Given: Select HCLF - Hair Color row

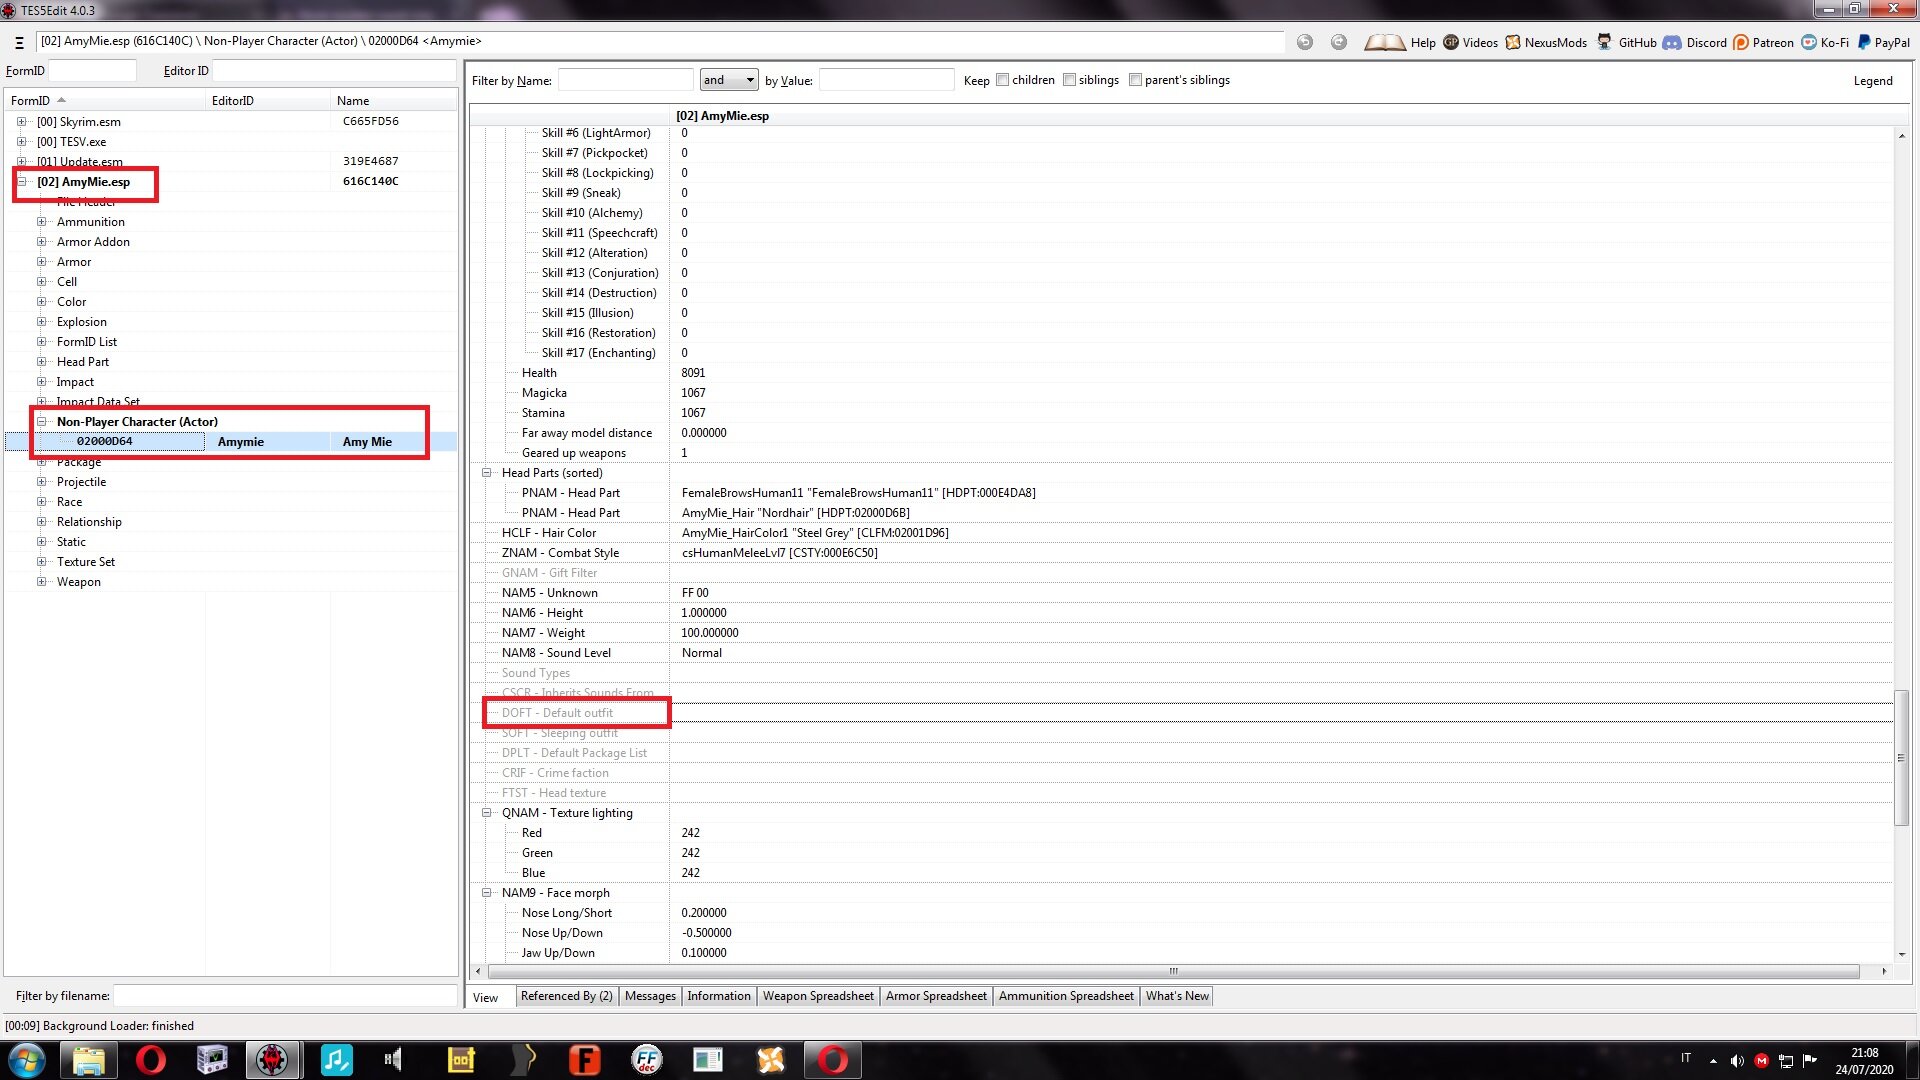Looking at the screenshot, I should [1181, 533].
